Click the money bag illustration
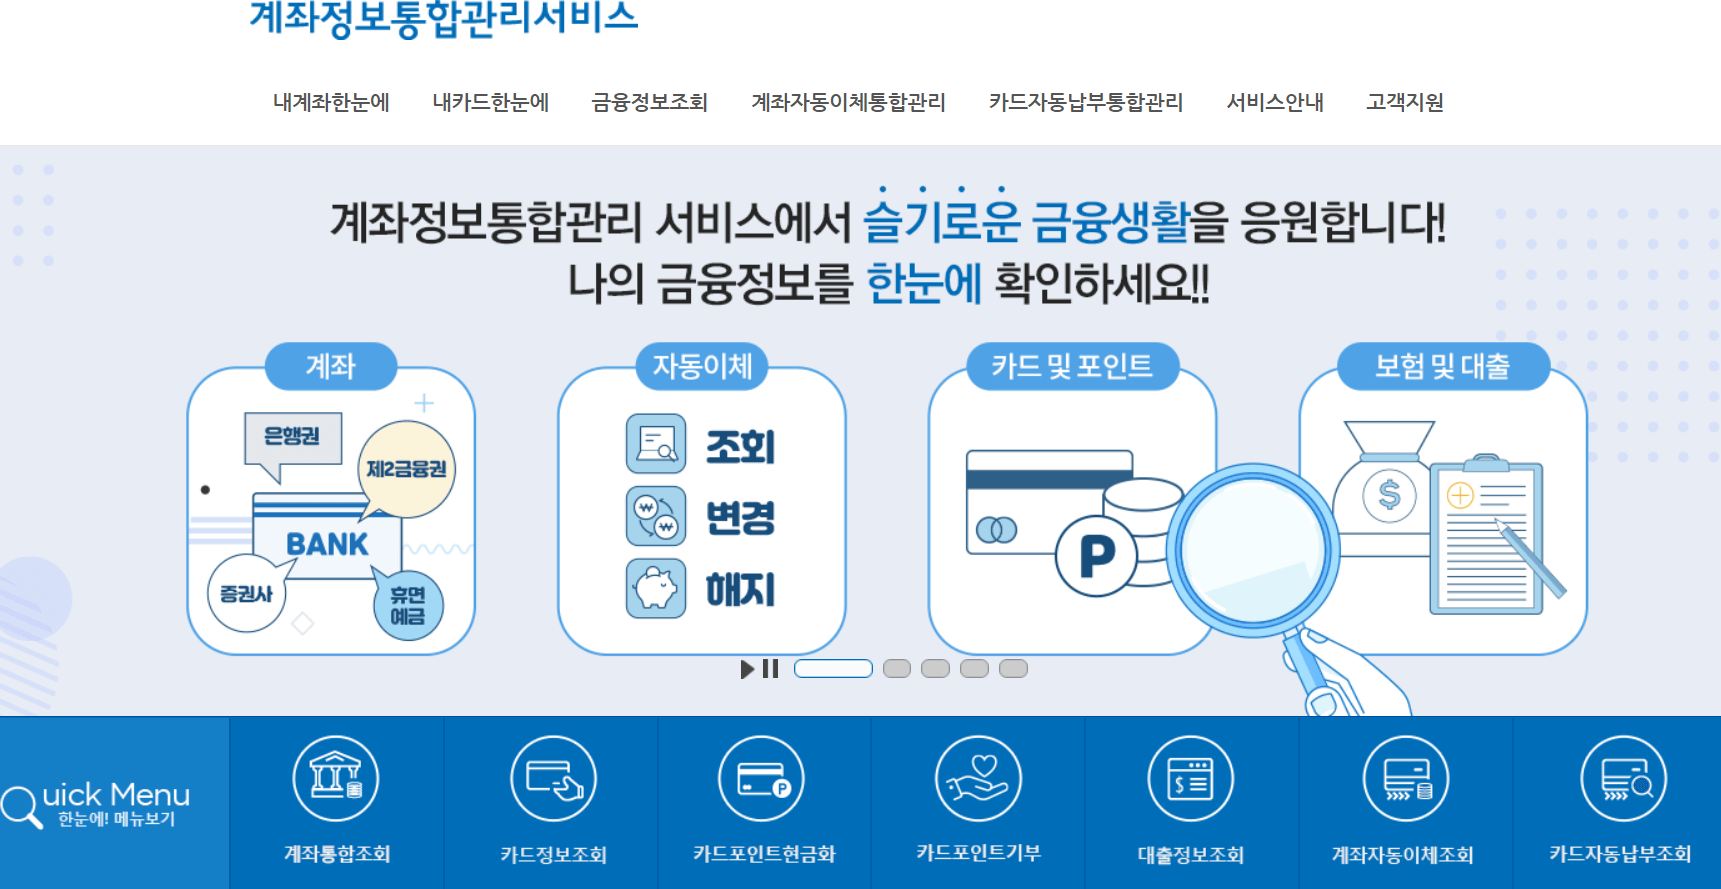 (x=1389, y=488)
